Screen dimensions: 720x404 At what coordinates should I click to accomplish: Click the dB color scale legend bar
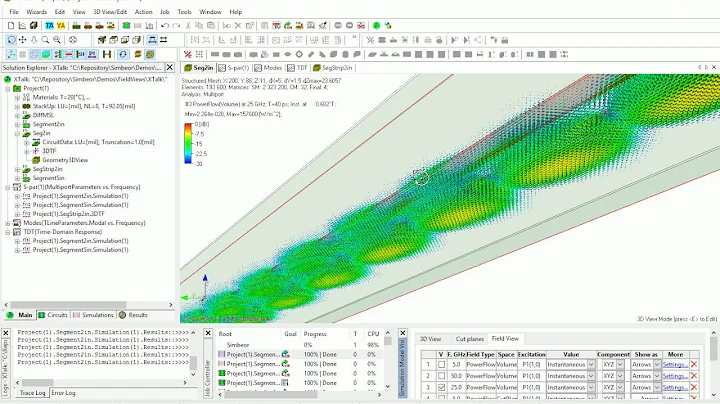[188, 143]
